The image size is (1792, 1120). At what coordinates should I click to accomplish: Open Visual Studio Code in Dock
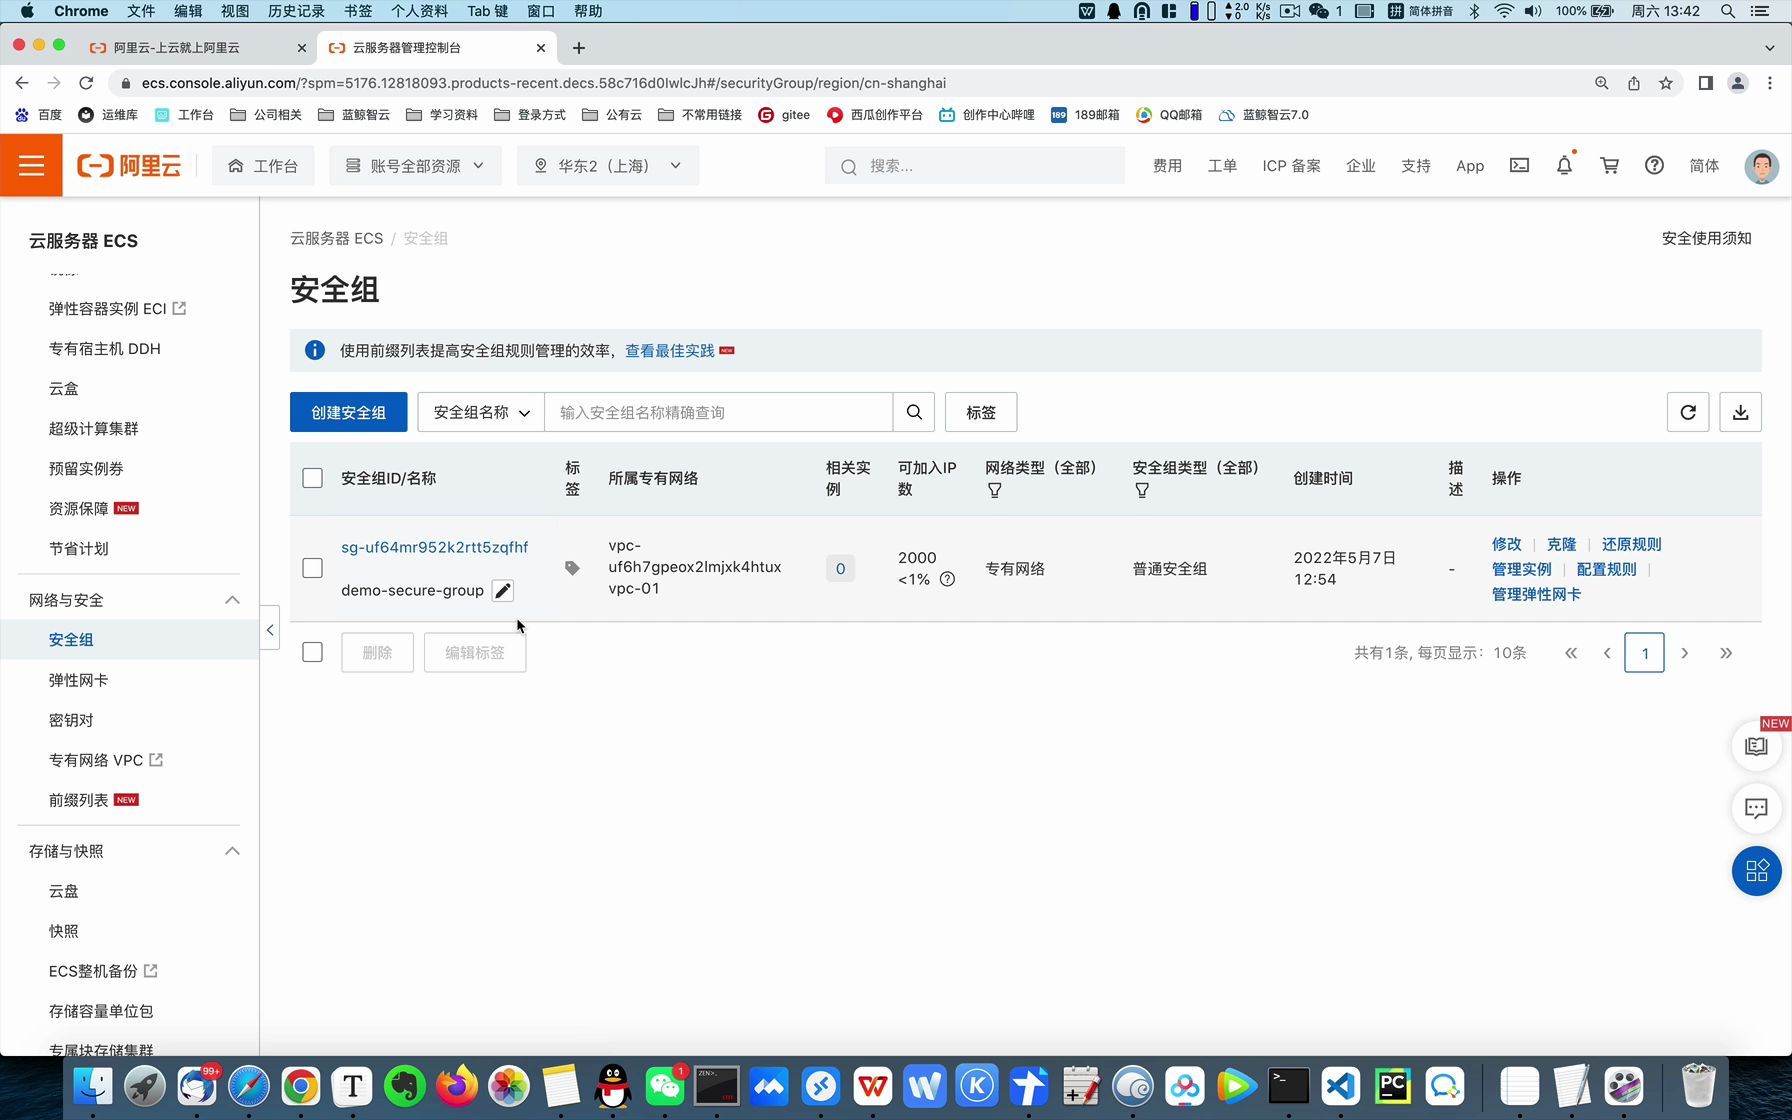point(1341,1086)
